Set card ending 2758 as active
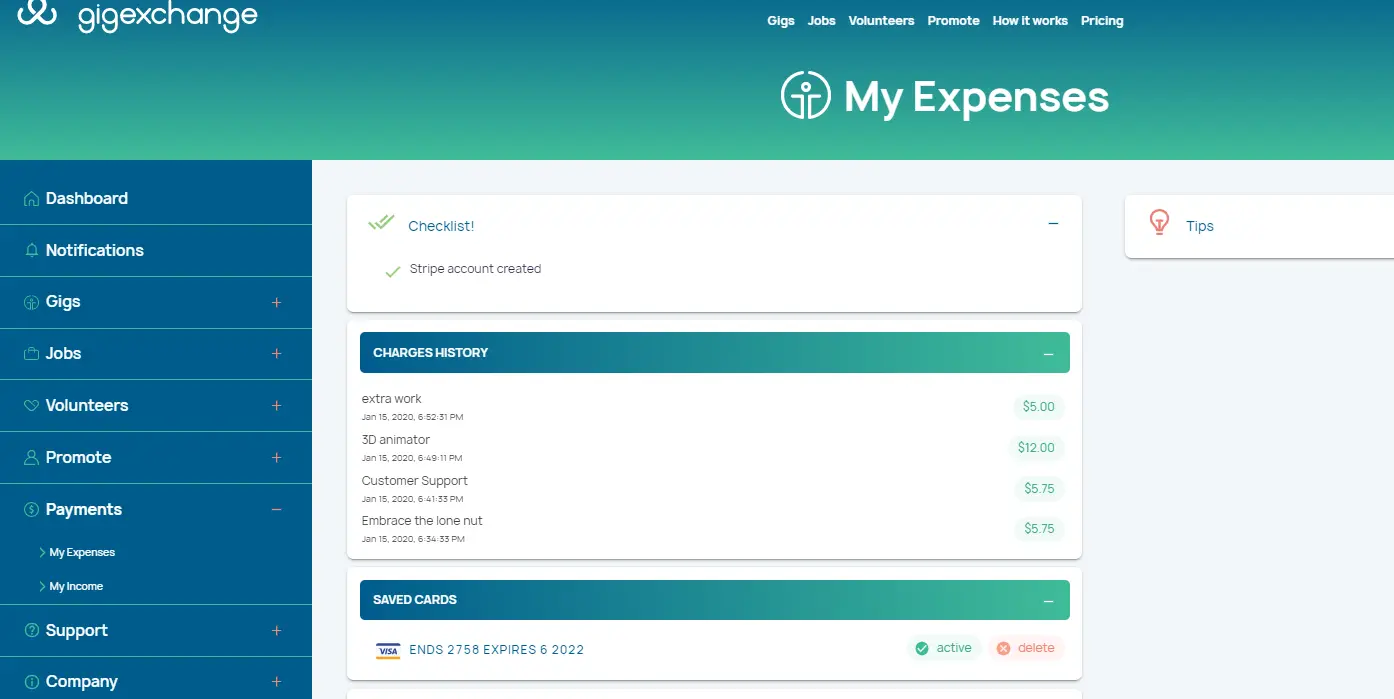1394x699 pixels. pyautogui.click(x=943, y=648)
